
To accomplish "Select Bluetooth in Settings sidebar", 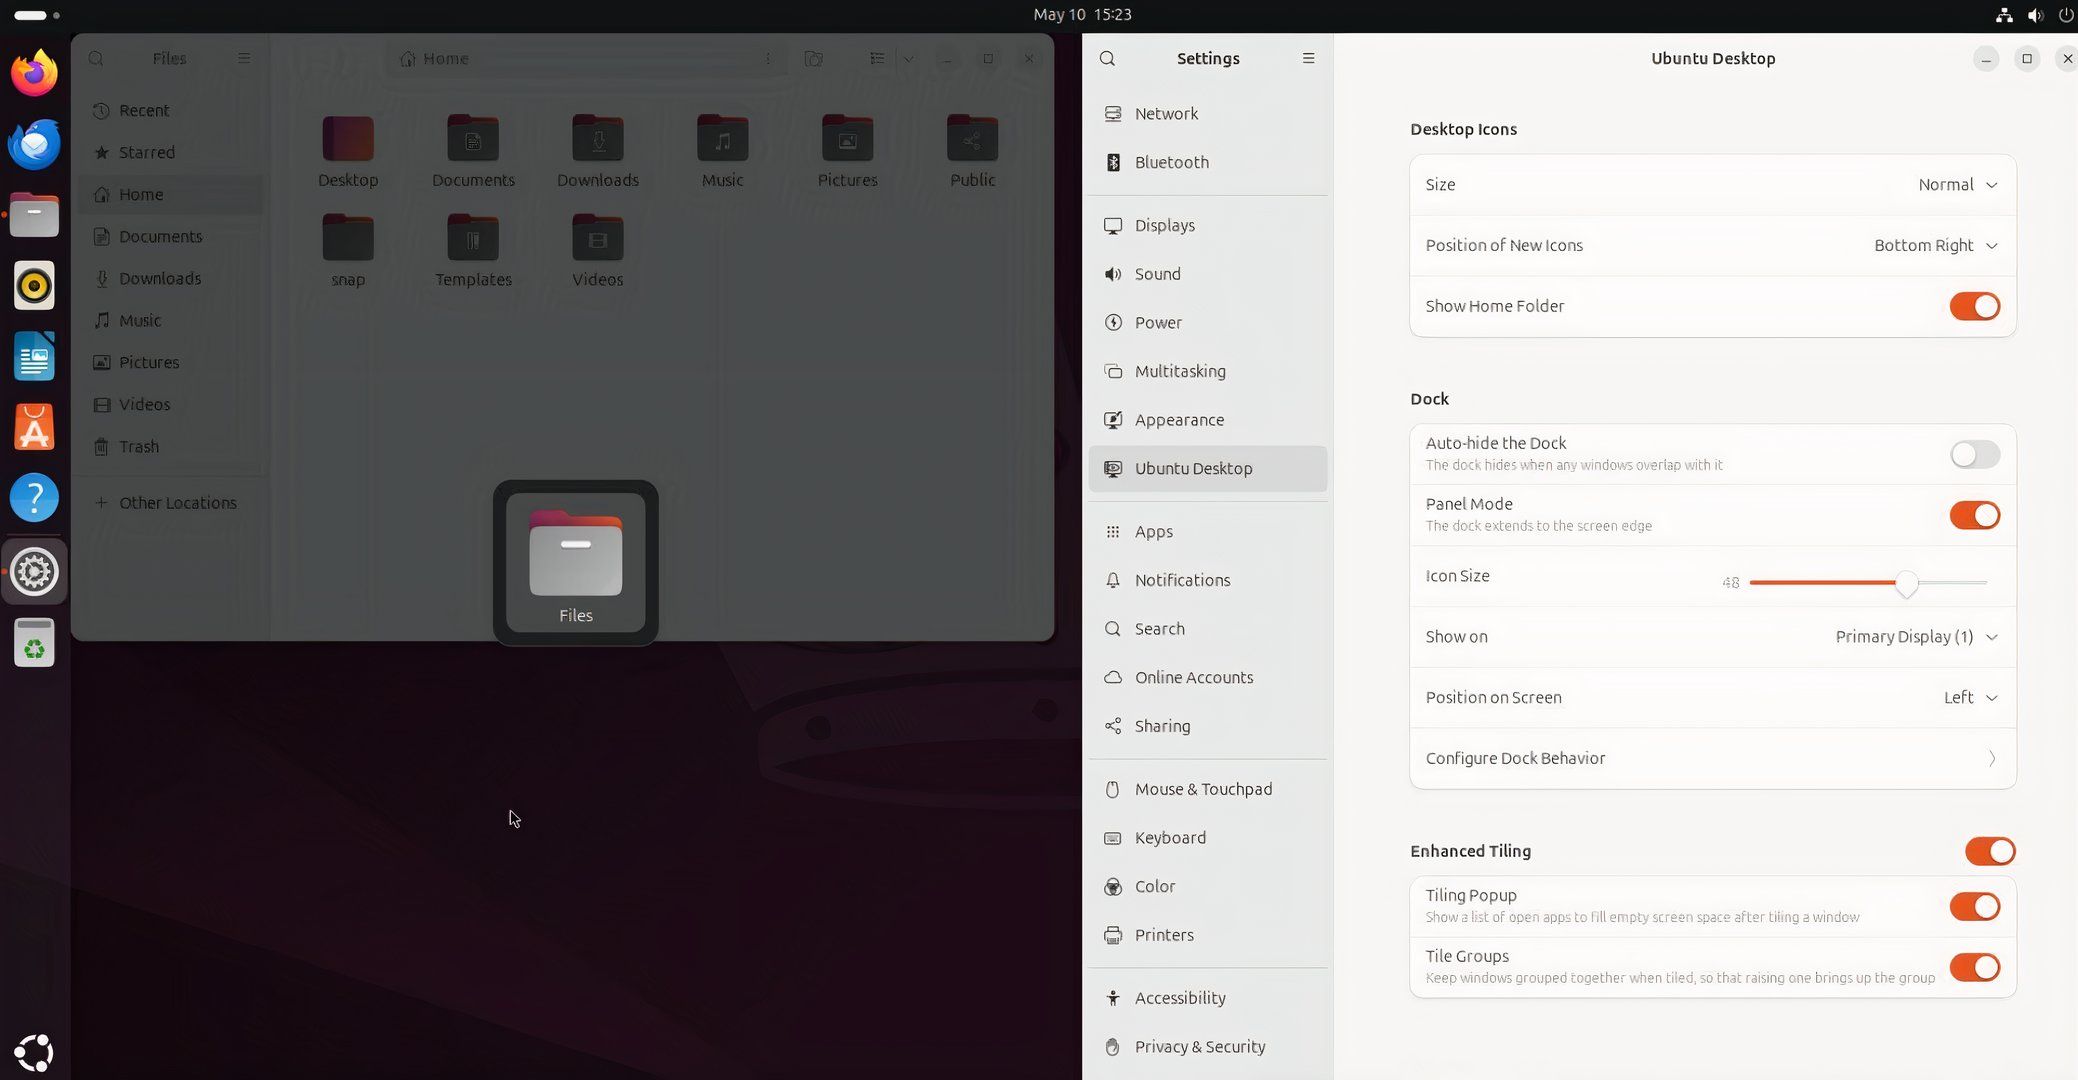I will 1208,162.
